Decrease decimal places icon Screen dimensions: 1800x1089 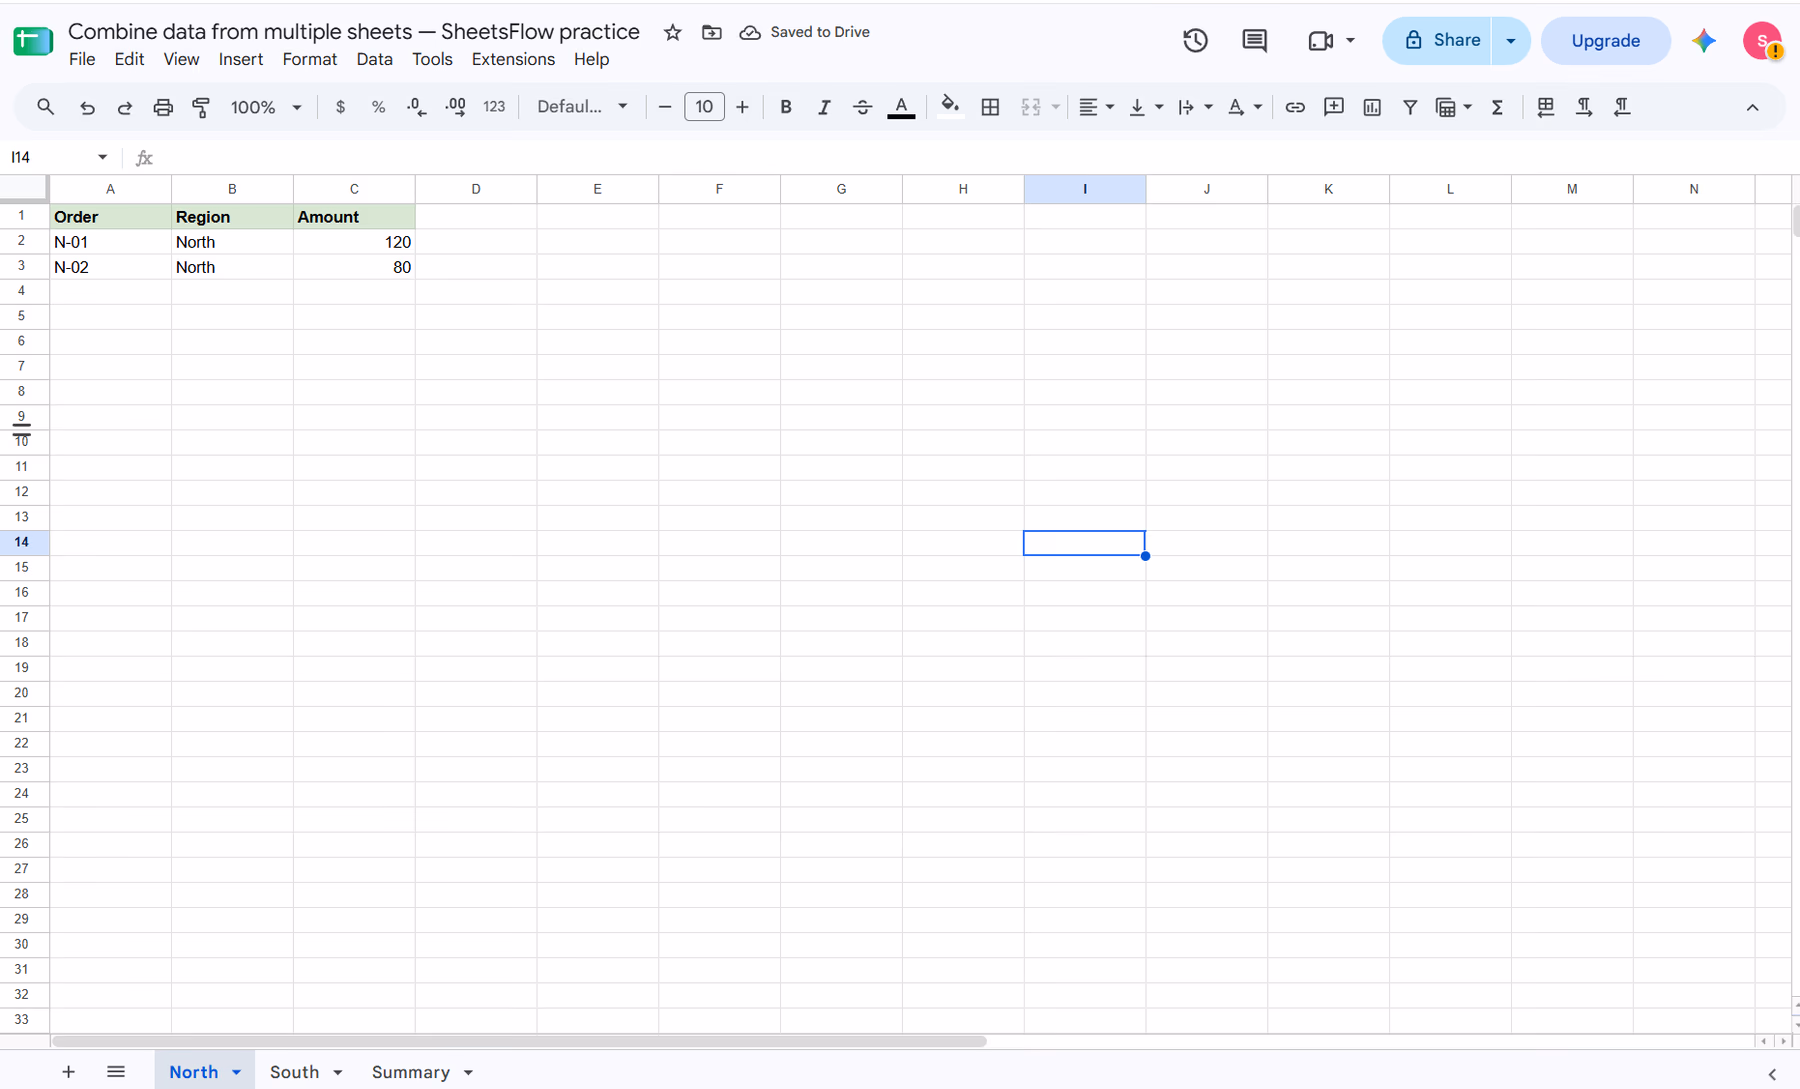417,107
